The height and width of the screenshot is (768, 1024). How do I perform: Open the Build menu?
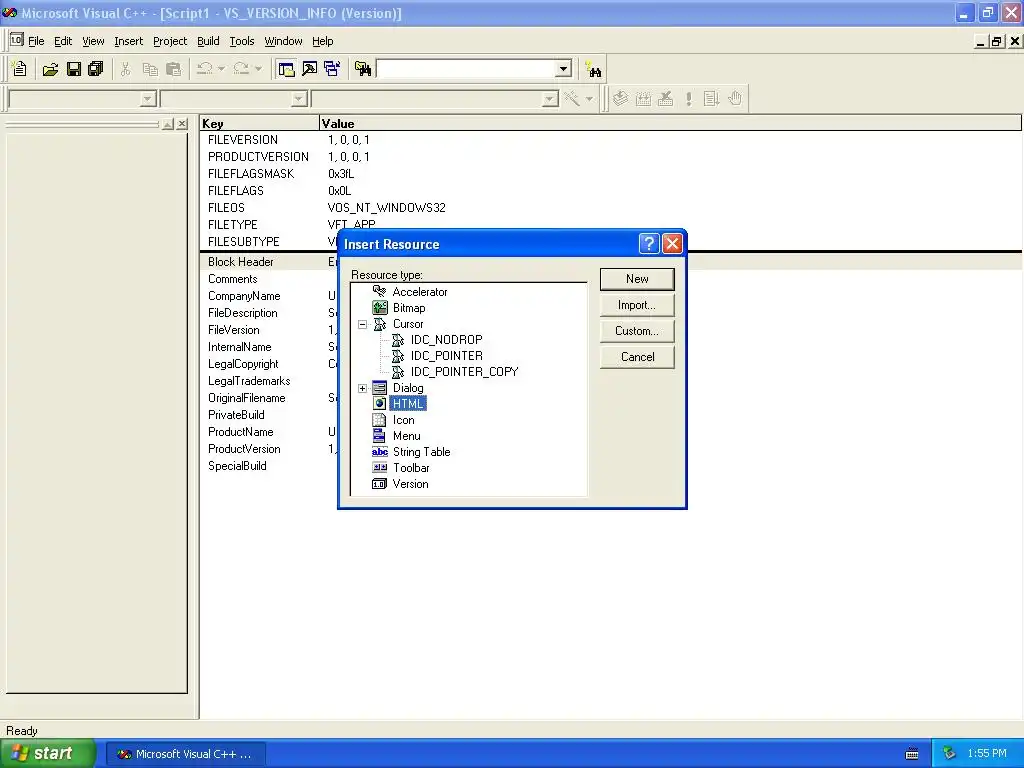coord(208,41)
